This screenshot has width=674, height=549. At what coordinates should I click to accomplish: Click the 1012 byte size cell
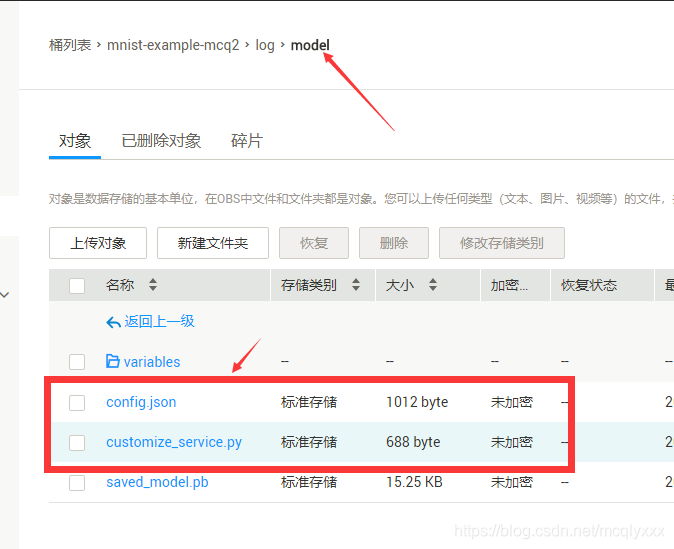point(417,402)
